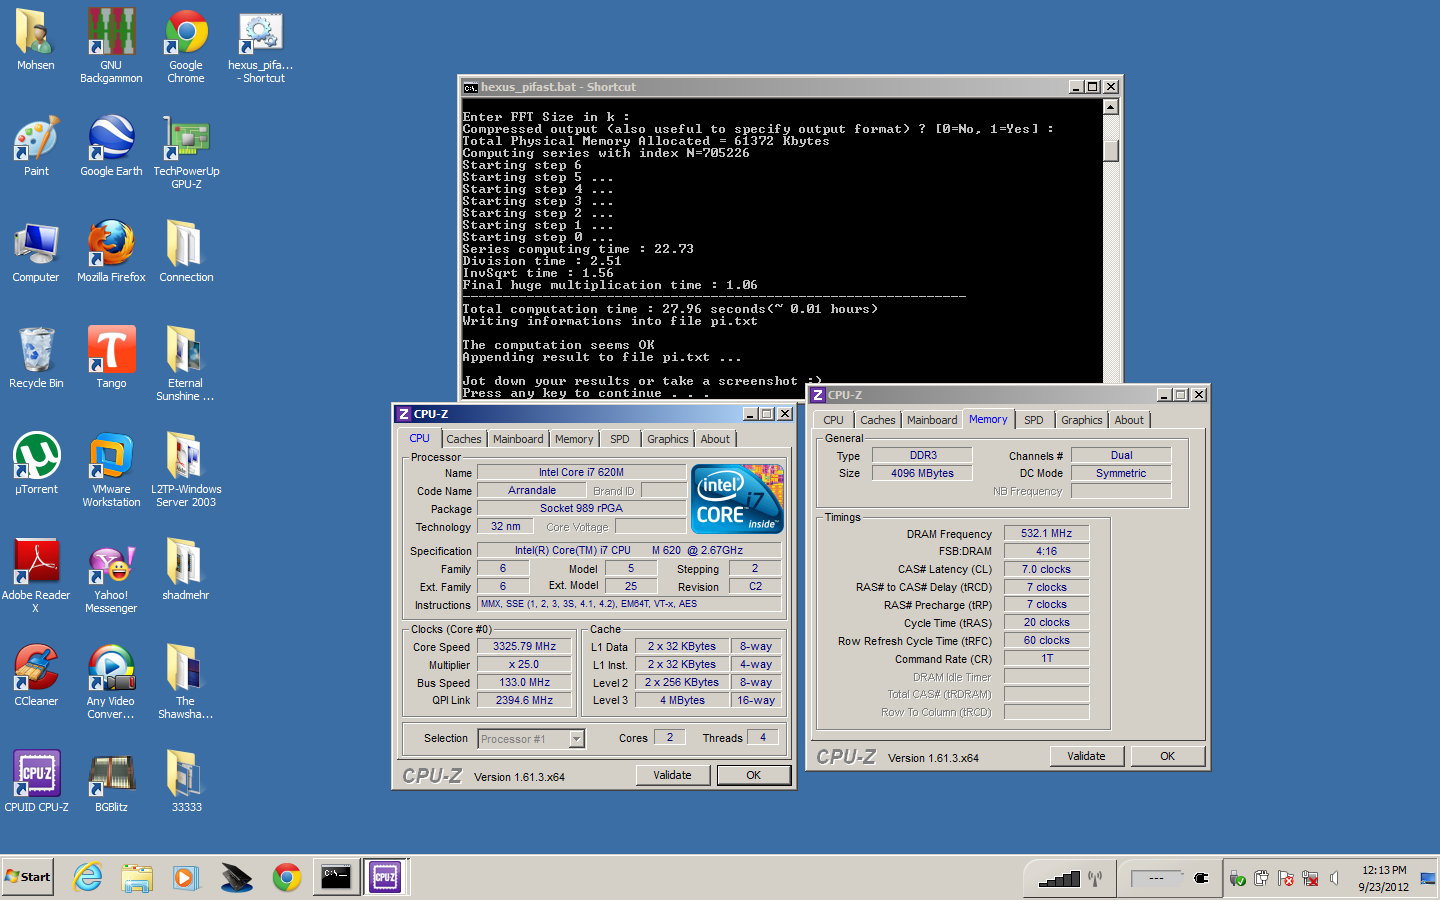
Task: Click the DRAM Frequency value 532.1 MHz
Action: coord(1046,534)
